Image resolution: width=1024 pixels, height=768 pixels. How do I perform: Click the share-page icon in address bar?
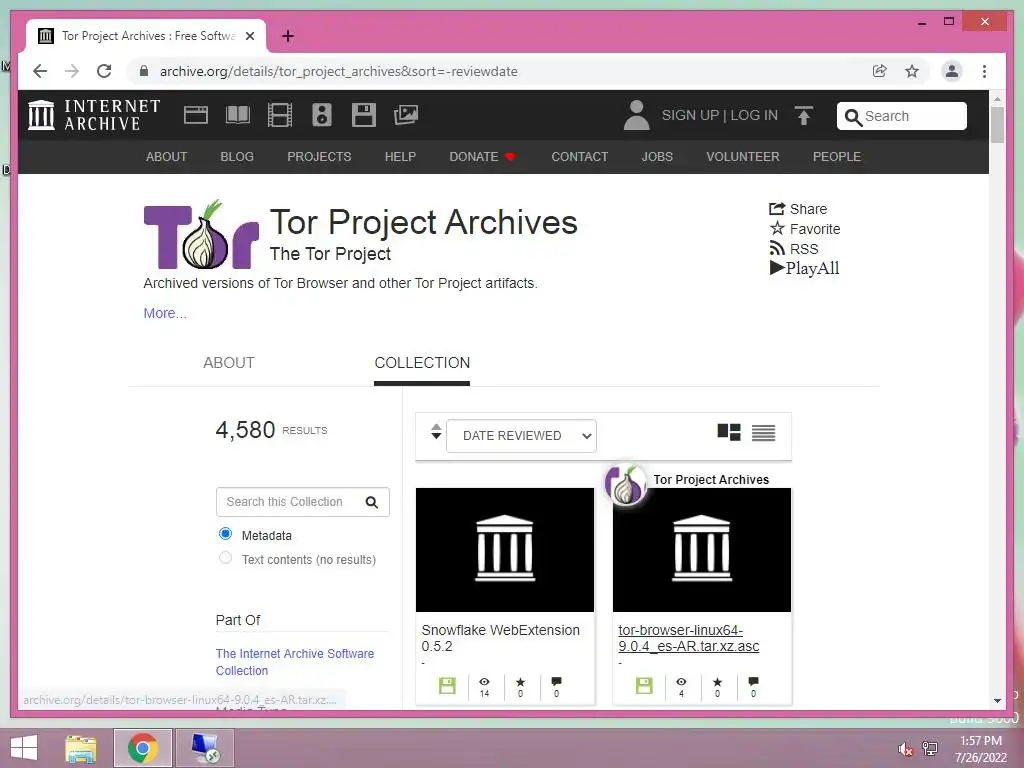coord(880,71)
